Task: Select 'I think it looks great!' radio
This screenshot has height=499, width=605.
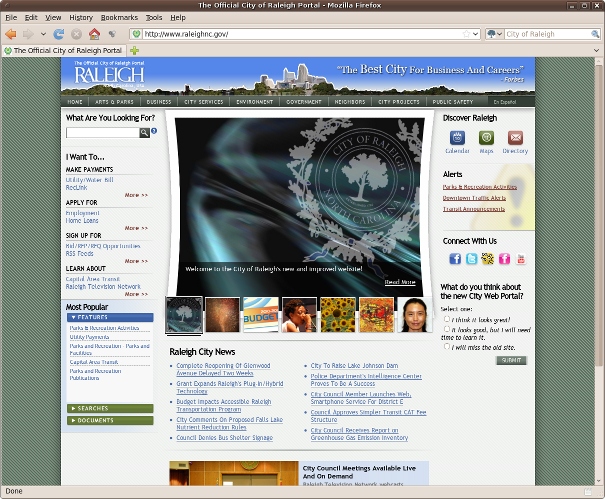Action: coord(446,319)
